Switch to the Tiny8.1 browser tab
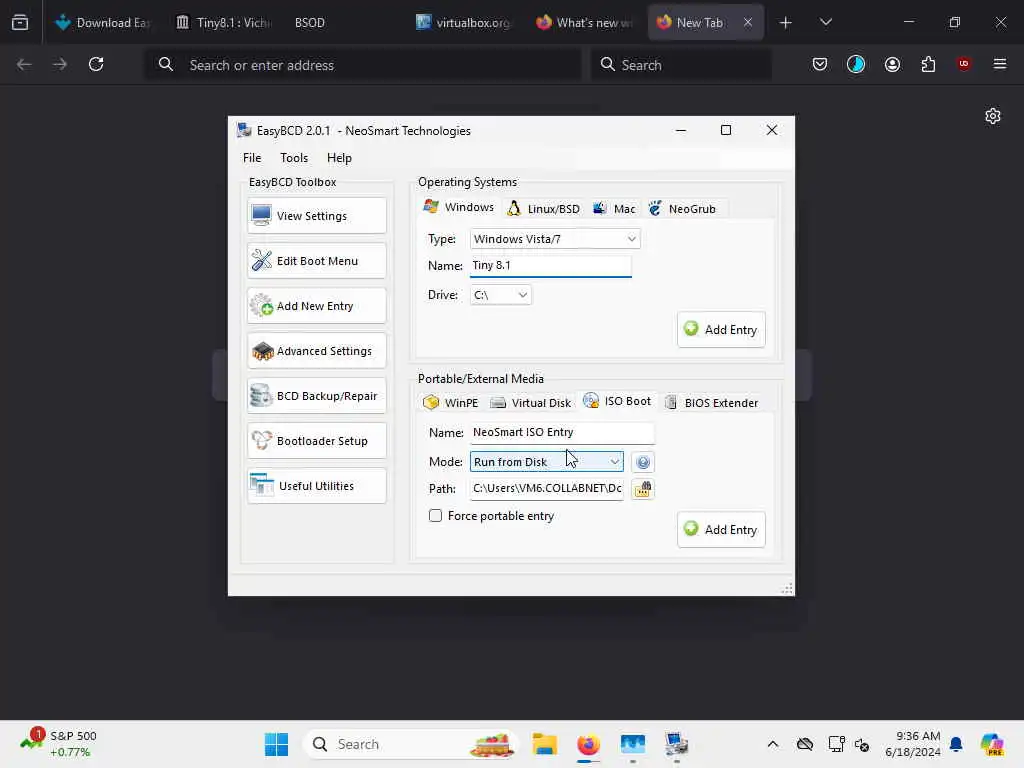Image resolution: width=1024 pixels, height=768 pixels. 224,23
